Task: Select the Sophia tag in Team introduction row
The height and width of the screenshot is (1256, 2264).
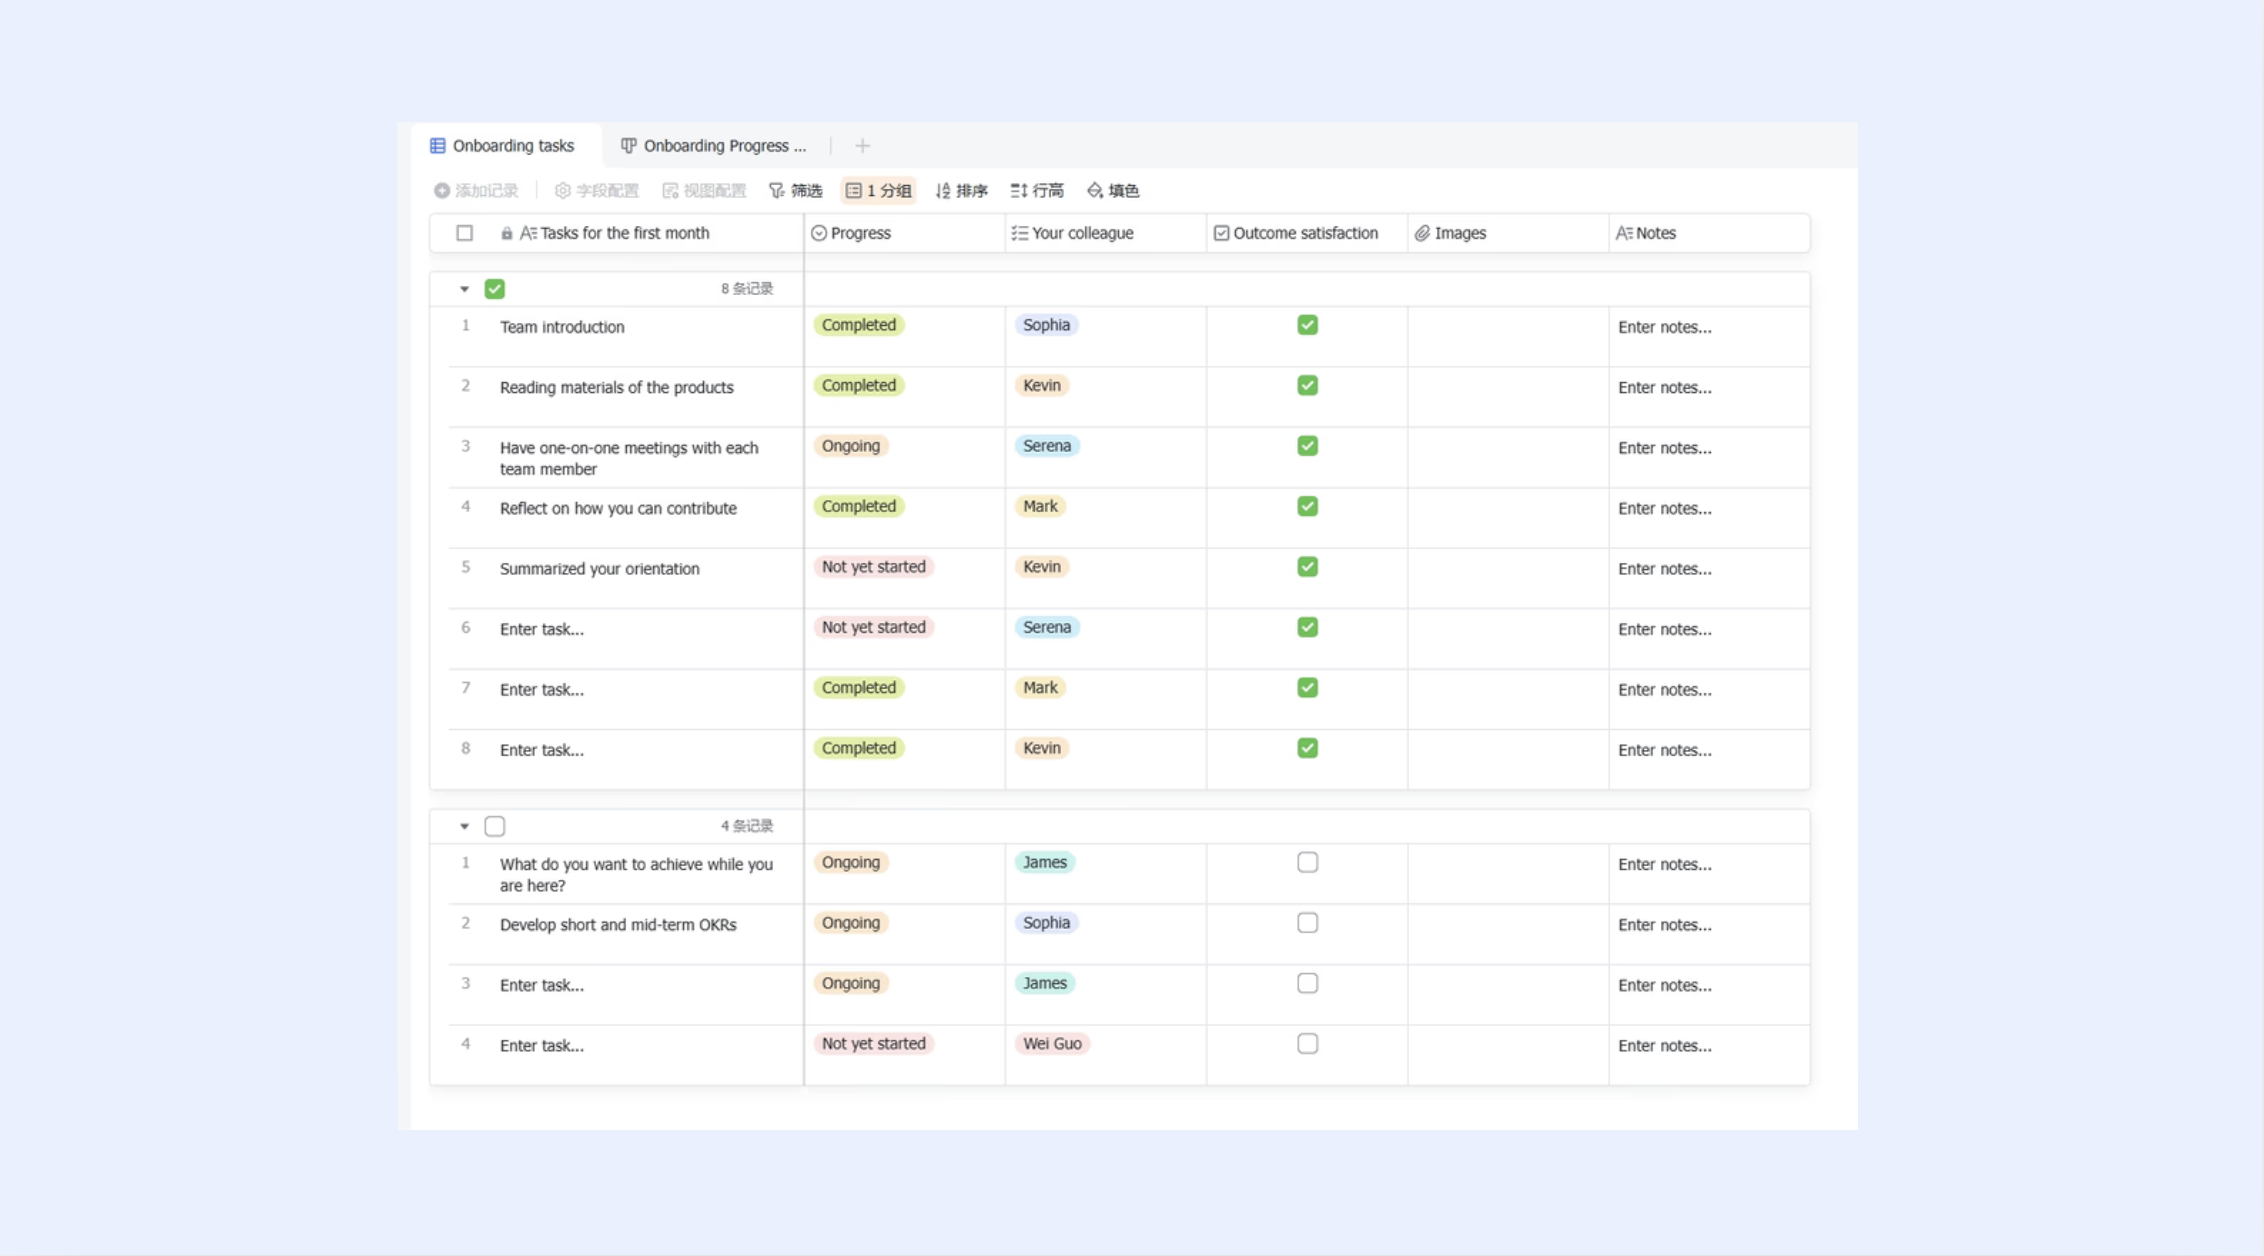Action: [1046, 325]
